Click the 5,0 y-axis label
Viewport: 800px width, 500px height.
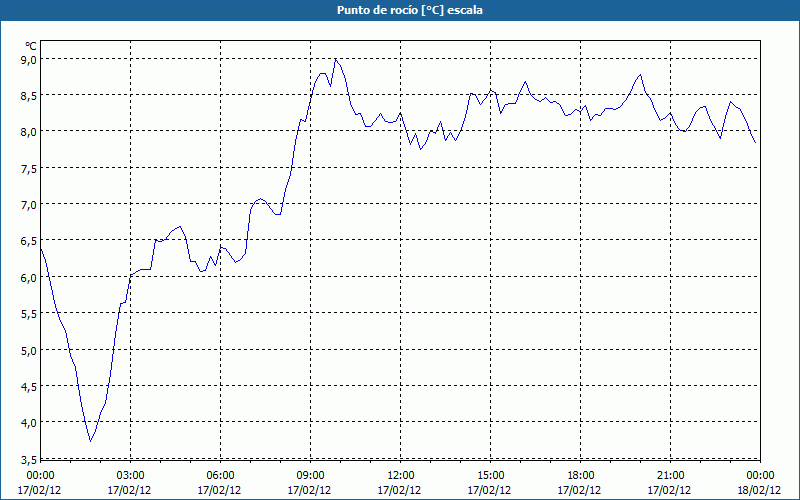pyautogui.click(x=30, y=351)
